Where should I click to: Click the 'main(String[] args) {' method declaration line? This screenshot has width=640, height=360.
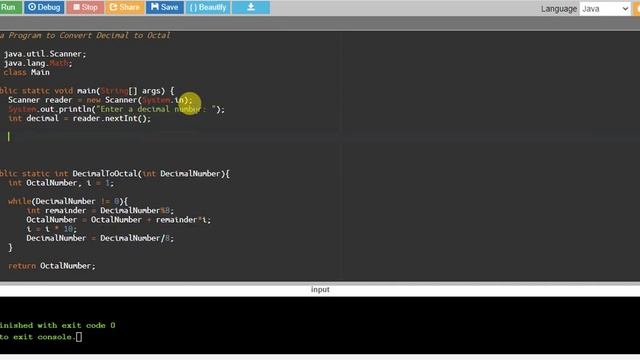coord(87,91)
